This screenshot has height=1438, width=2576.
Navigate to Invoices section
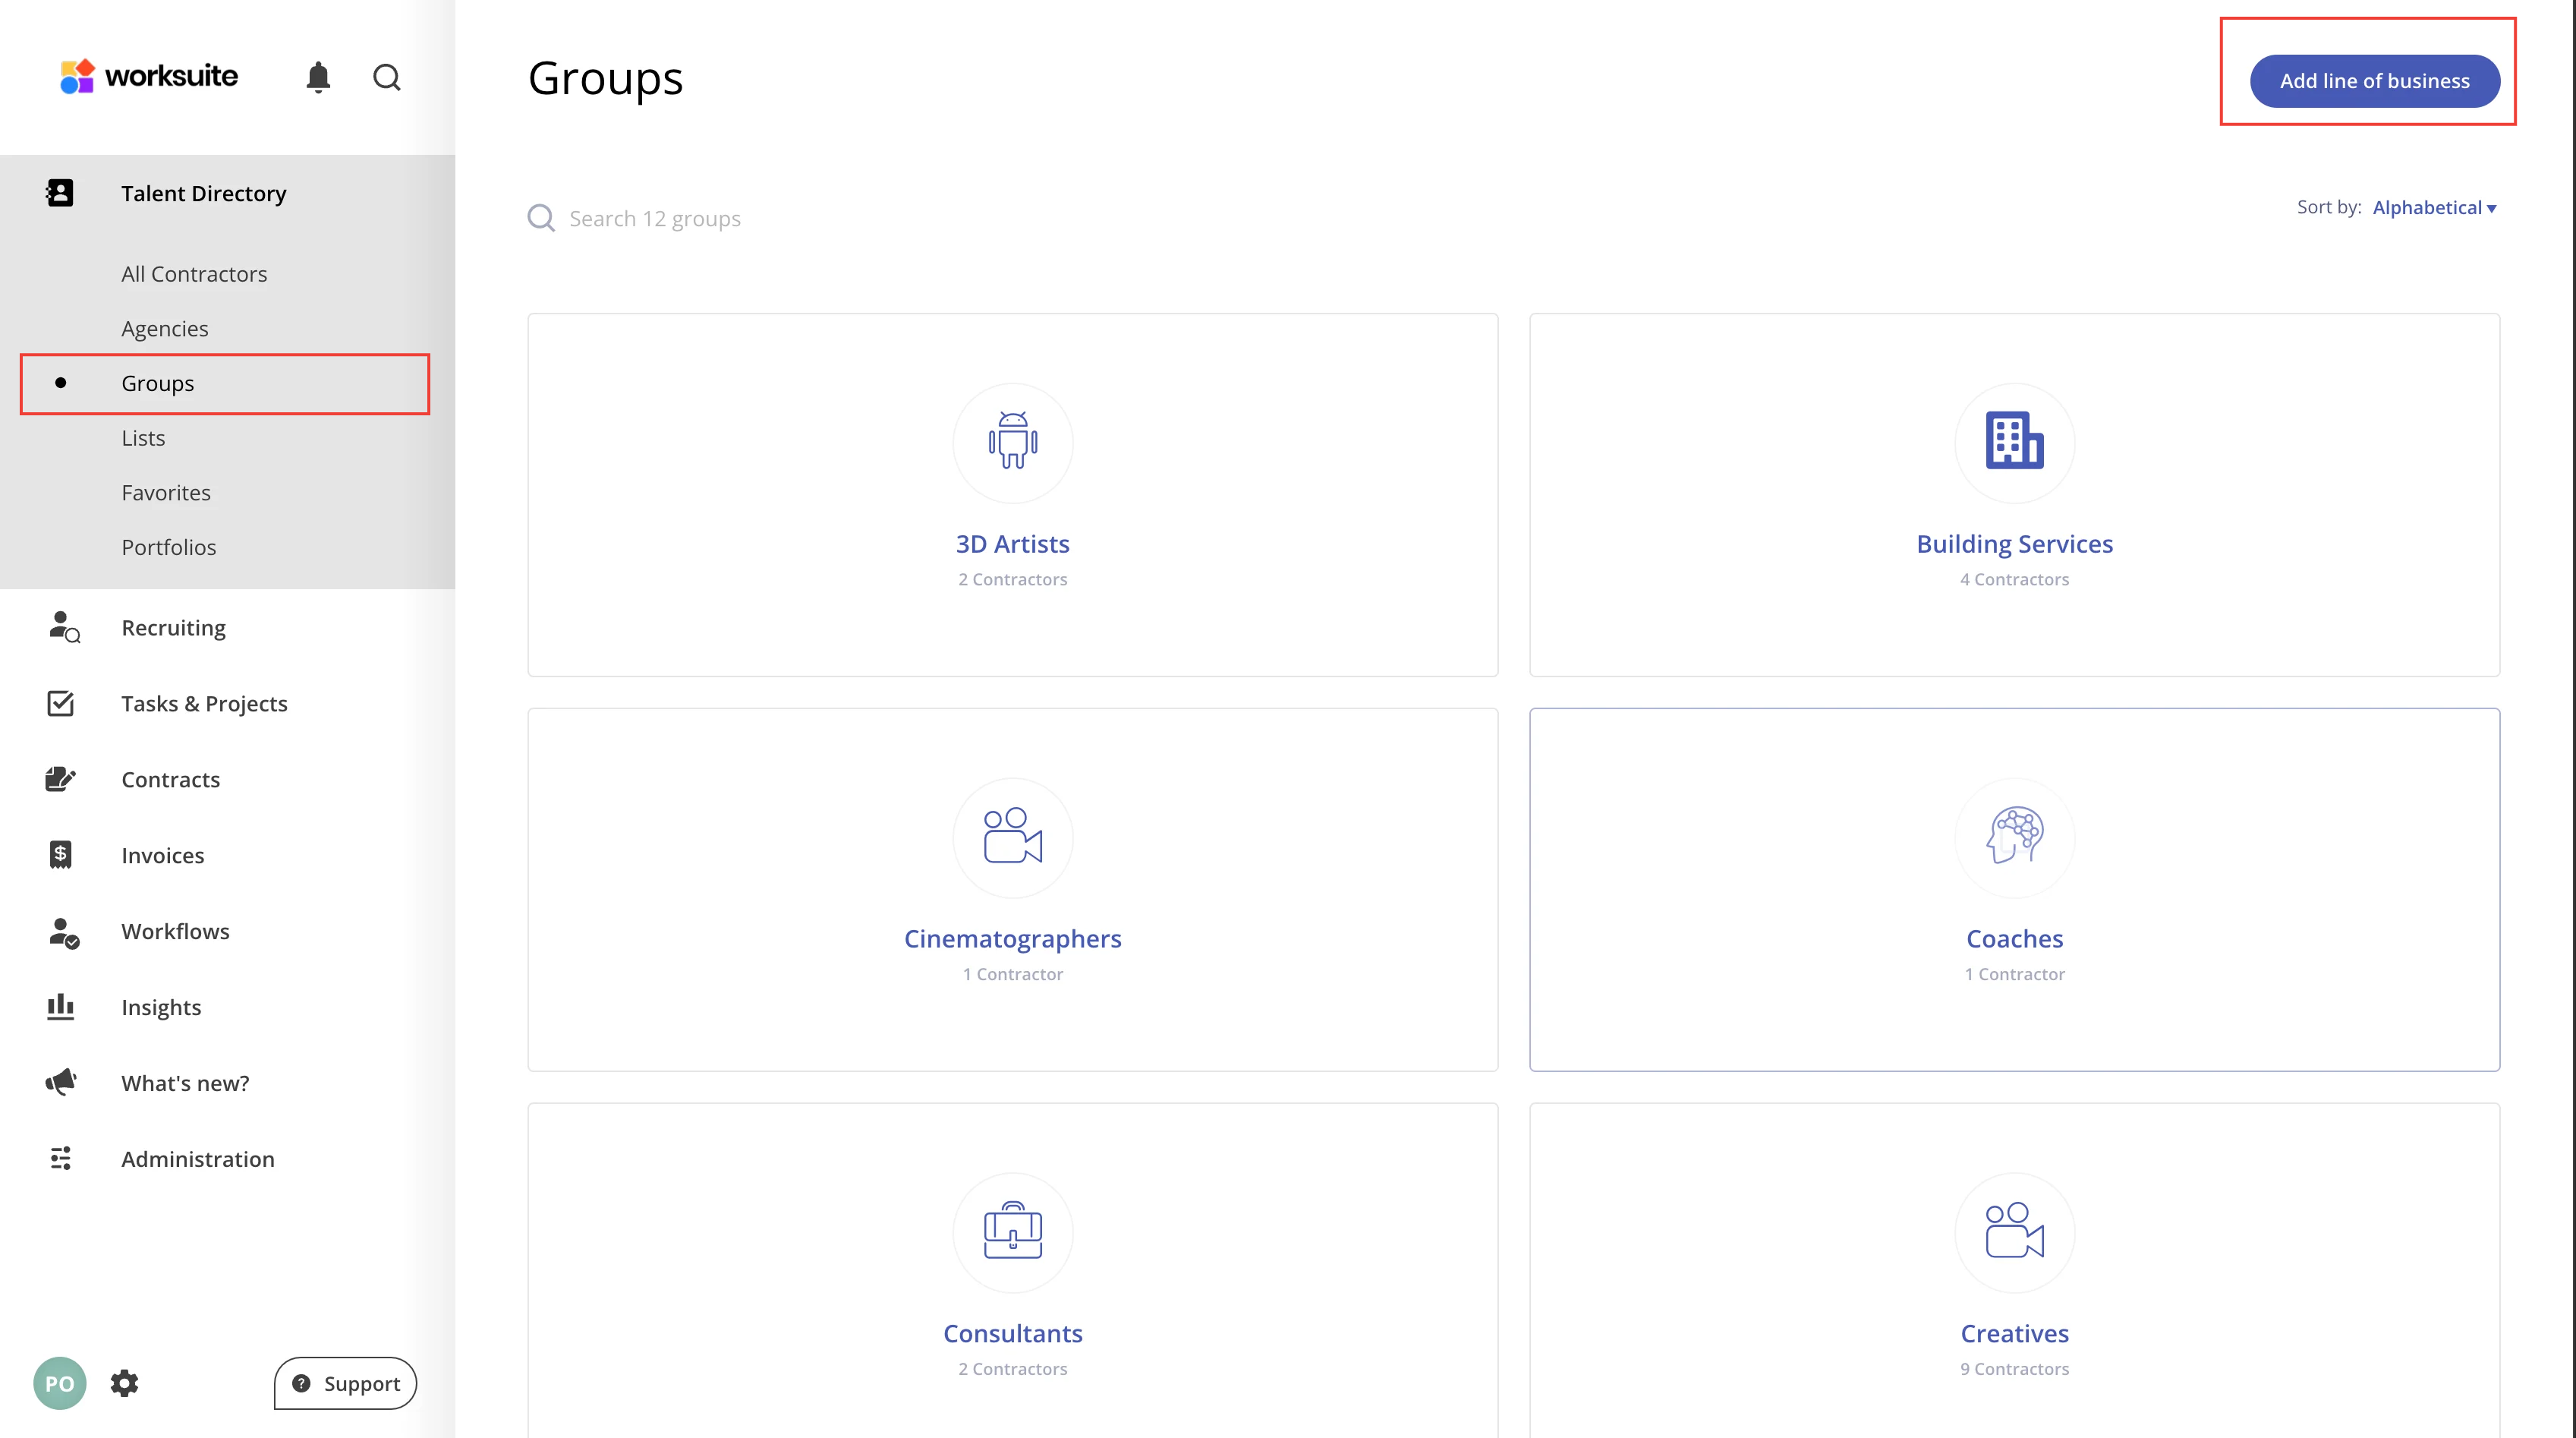(x=162, y=855)
